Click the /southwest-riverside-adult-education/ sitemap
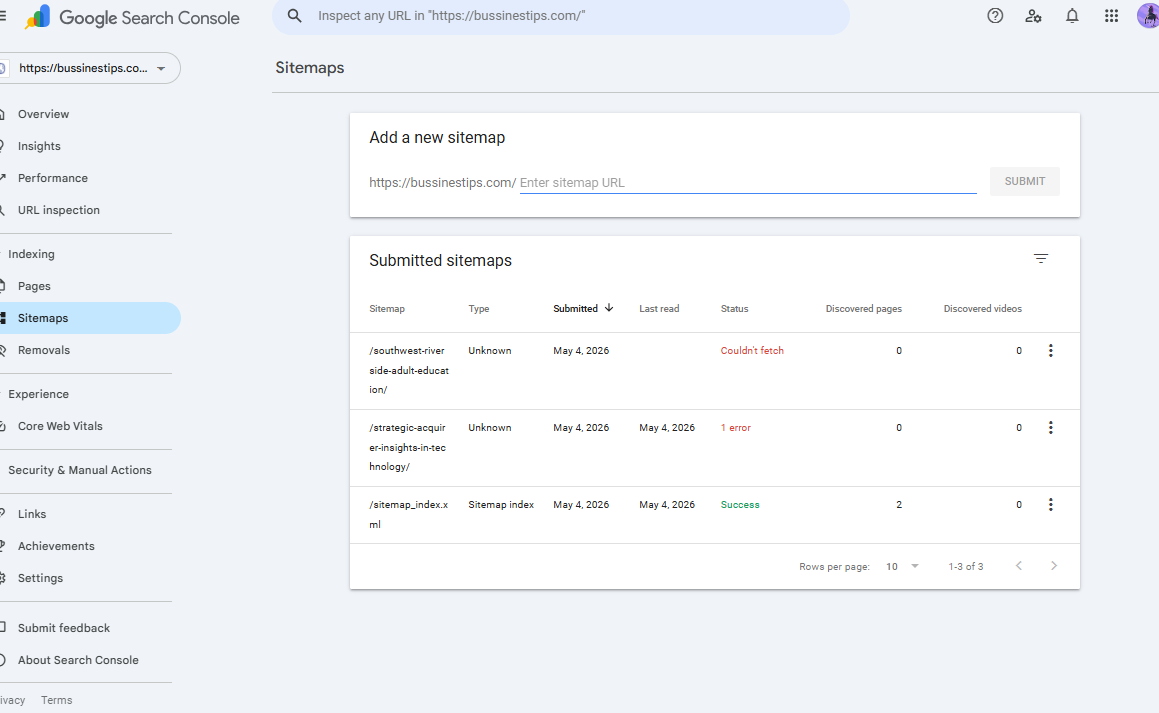The height and width of the screenshot is (713, 1159). pyautogui.click(x=409, y=370)
